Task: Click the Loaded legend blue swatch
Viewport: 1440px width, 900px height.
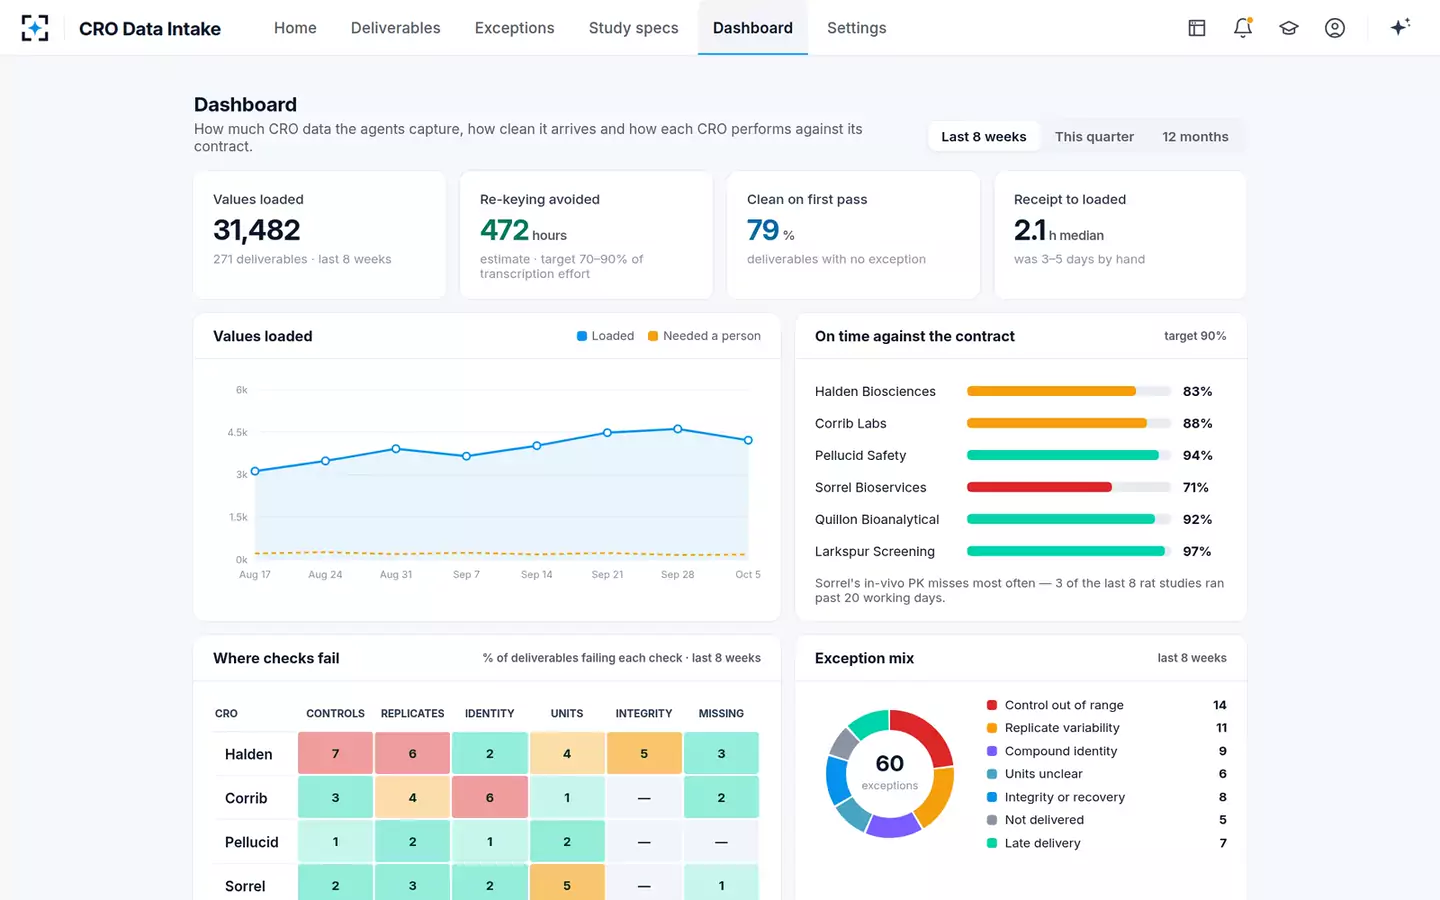Action: [x=582, y=336]
